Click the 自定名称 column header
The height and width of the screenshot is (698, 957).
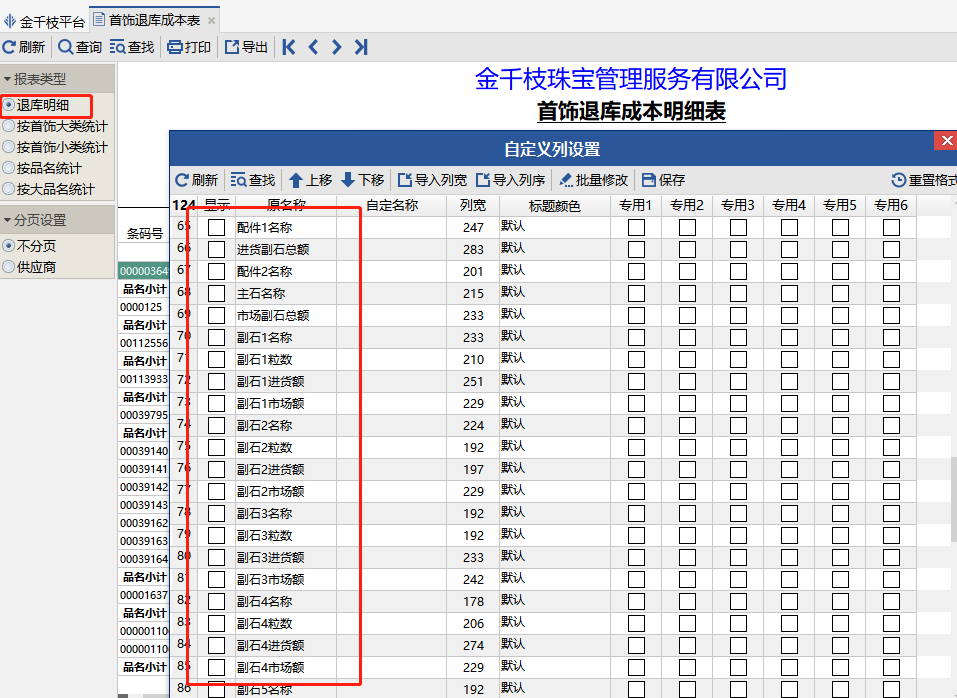[x=392, y=206]
